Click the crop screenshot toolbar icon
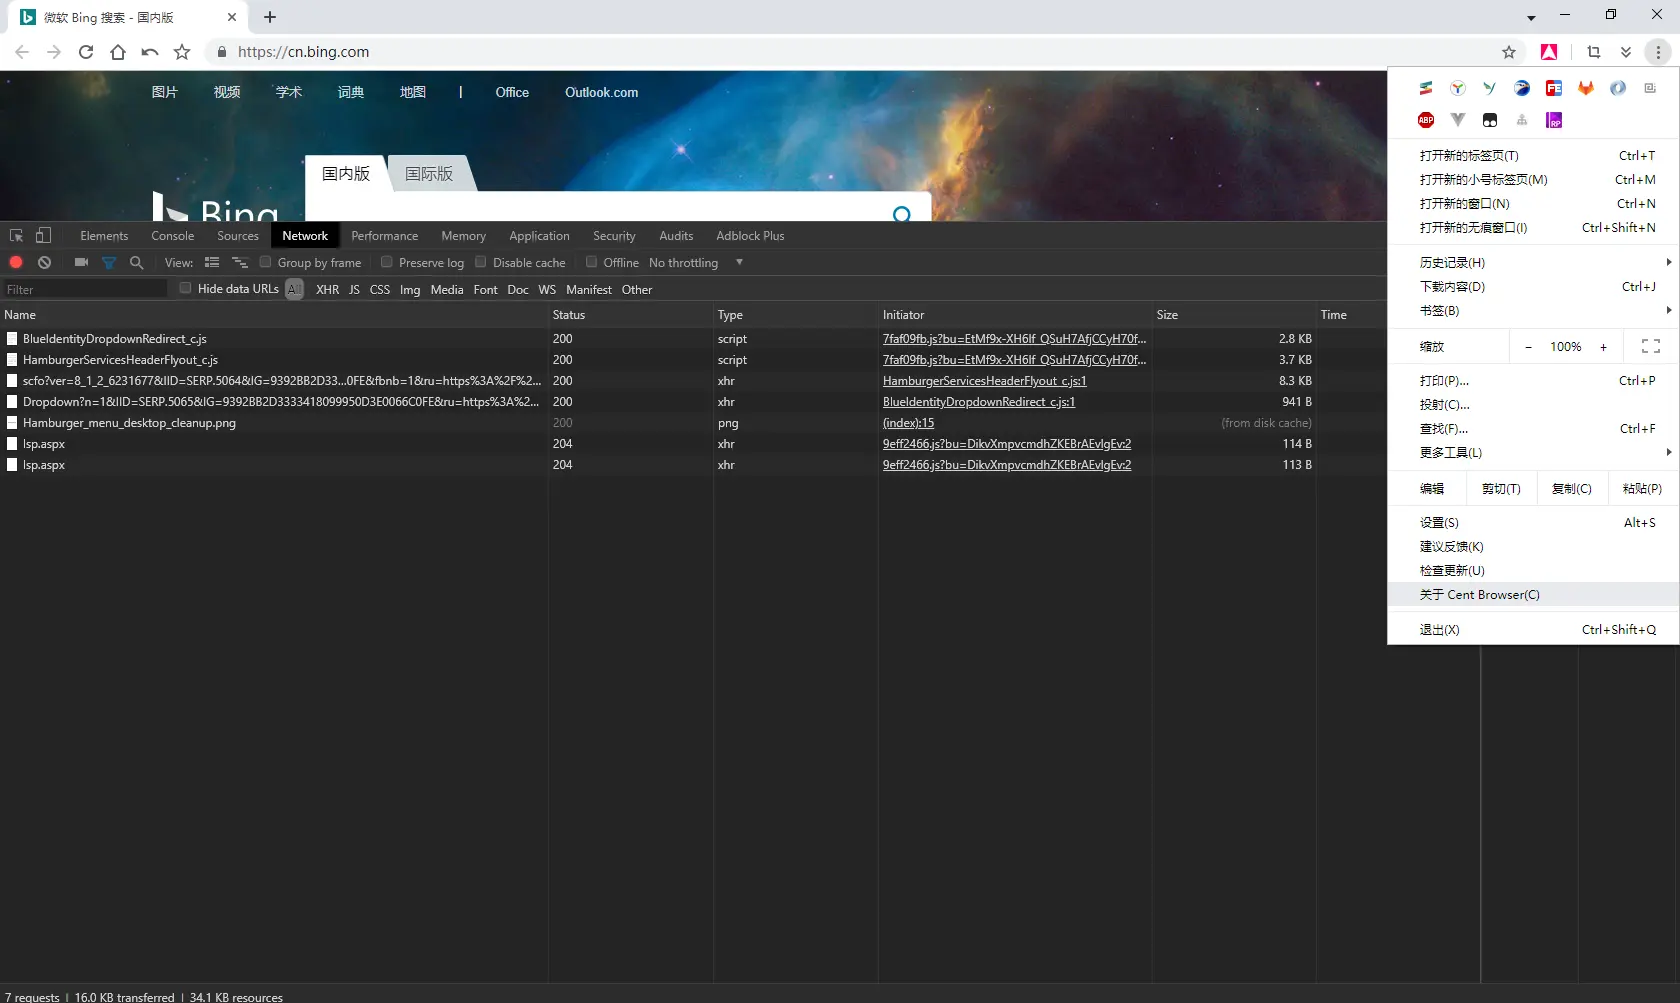The width and height of the screenshot is (1680, 1003). (1594, 52)
